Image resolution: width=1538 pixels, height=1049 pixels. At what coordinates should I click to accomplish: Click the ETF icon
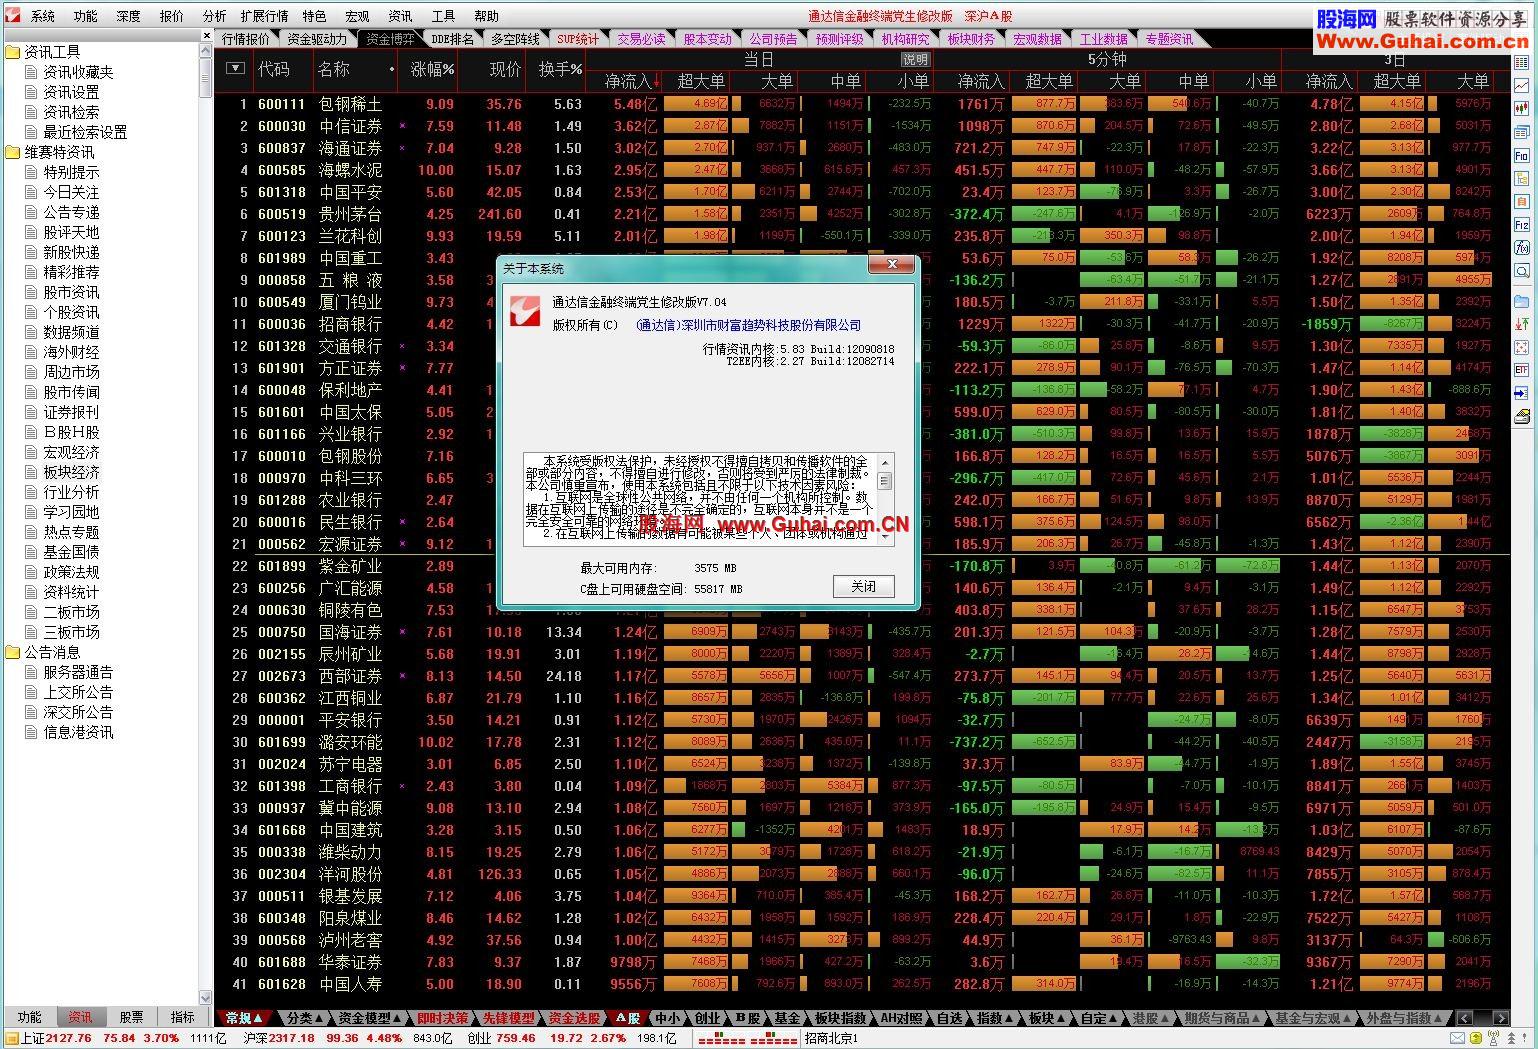[1522, 370]
